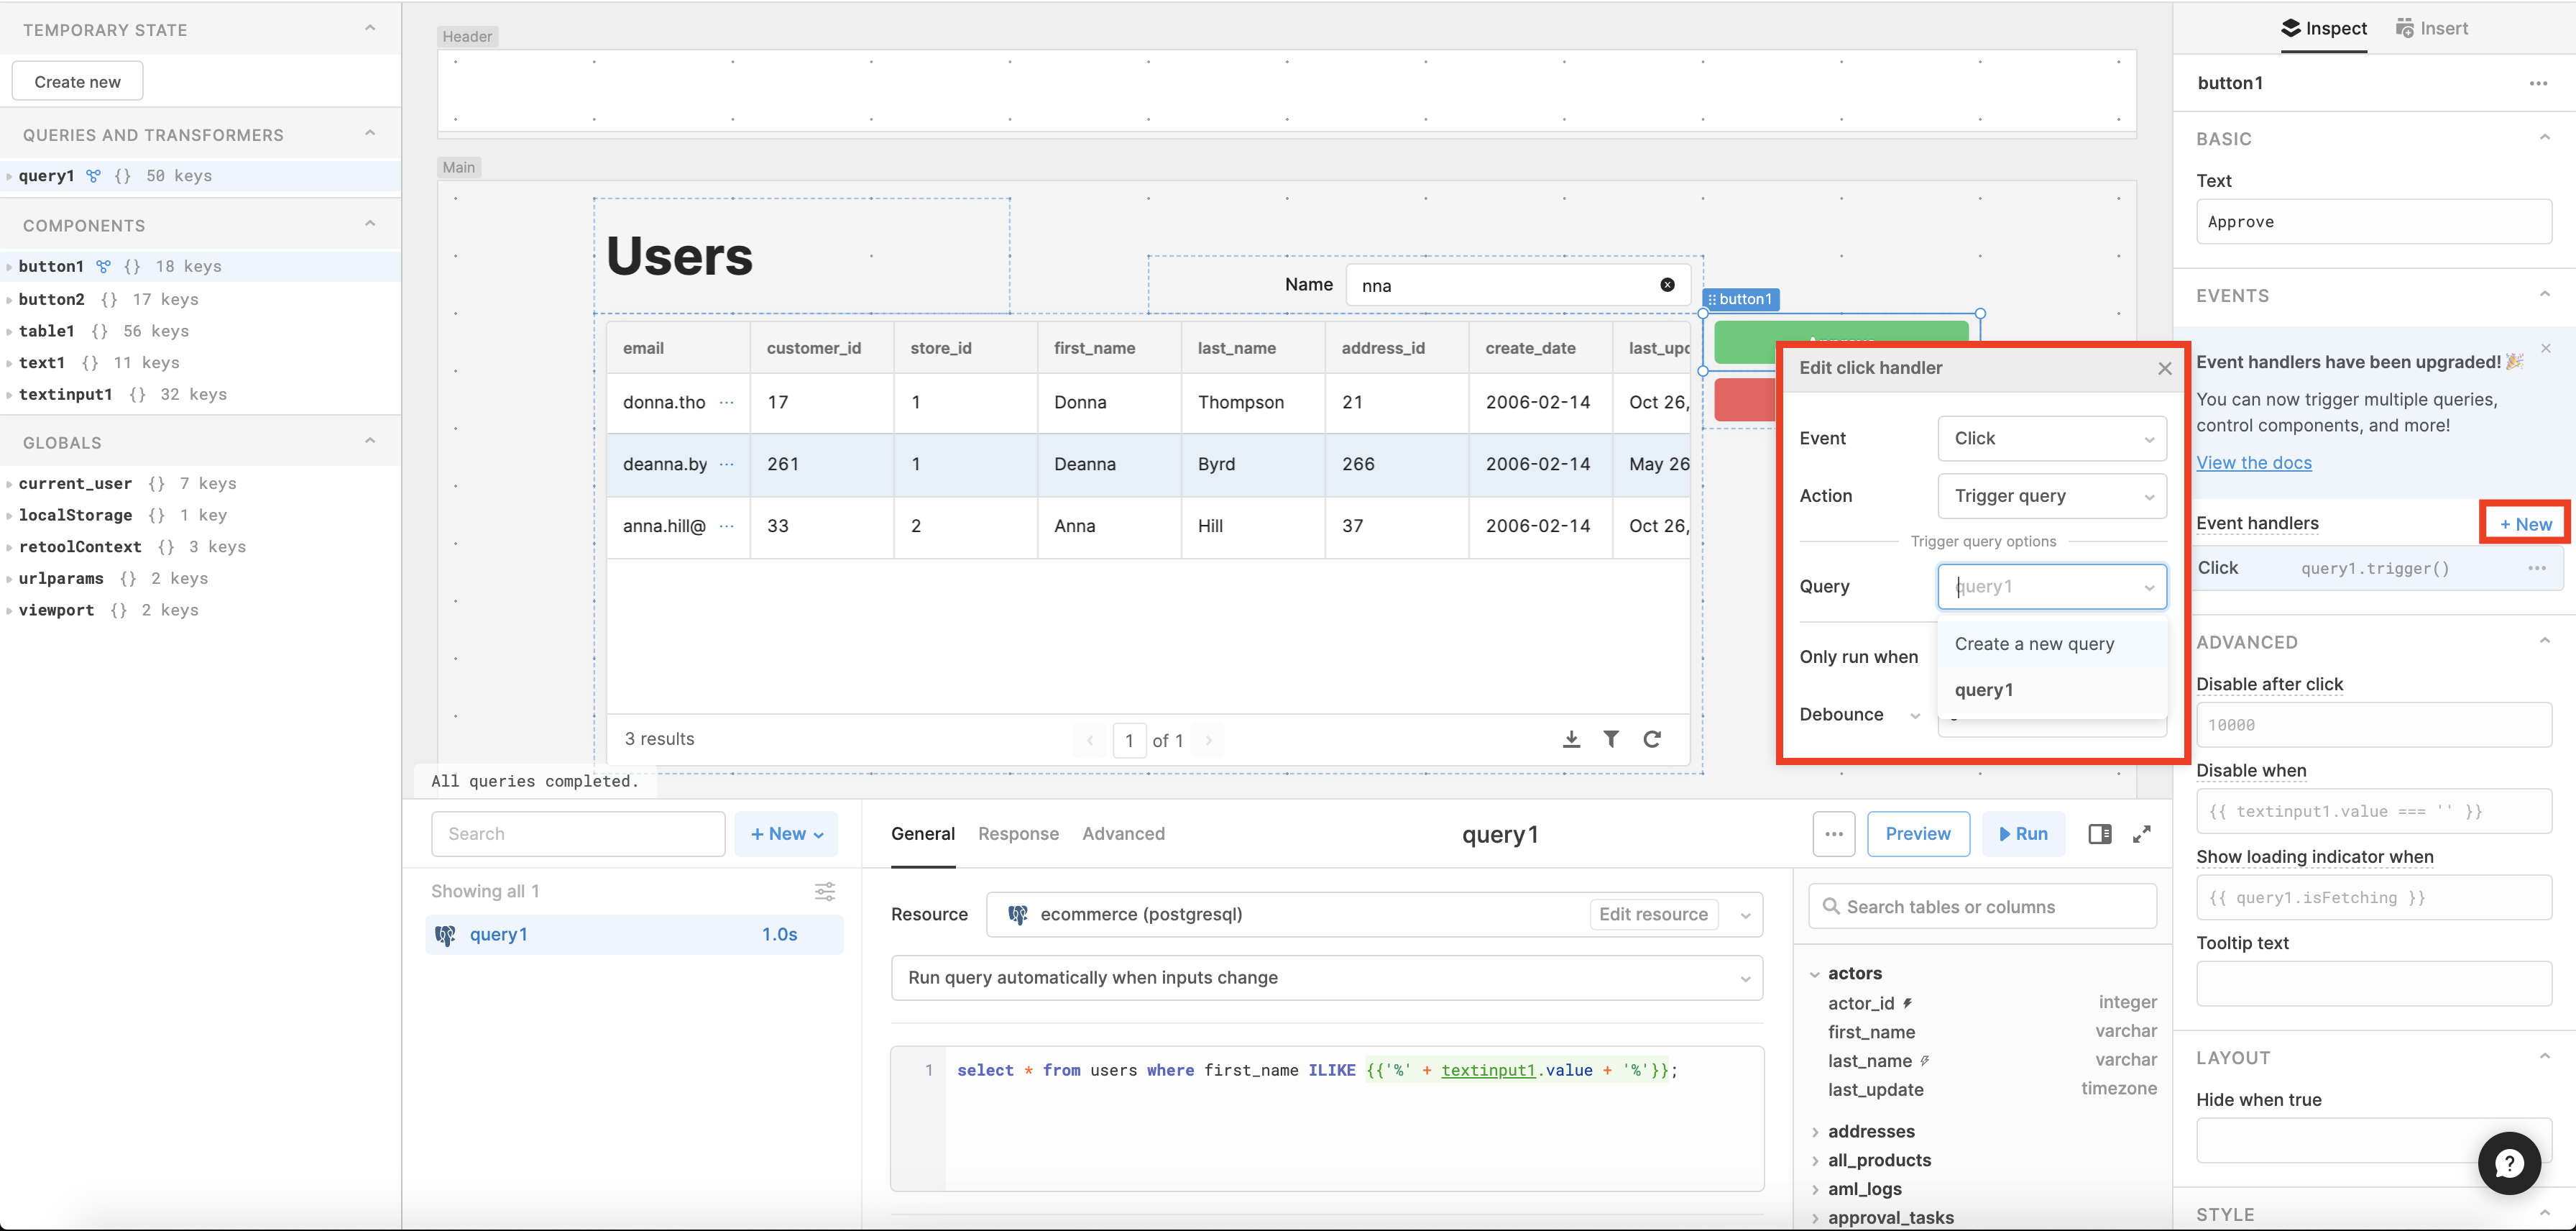Expand anna.hill@ email cell ellipsis
This screenshot has width=2576, height=1231.
[x=726, y=526]
